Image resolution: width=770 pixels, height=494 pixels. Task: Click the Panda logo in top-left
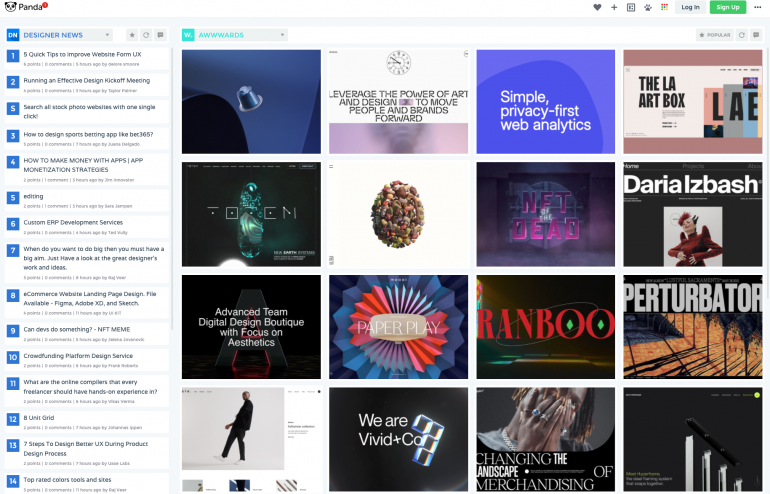pyautogui.click(x=25, y=7)
